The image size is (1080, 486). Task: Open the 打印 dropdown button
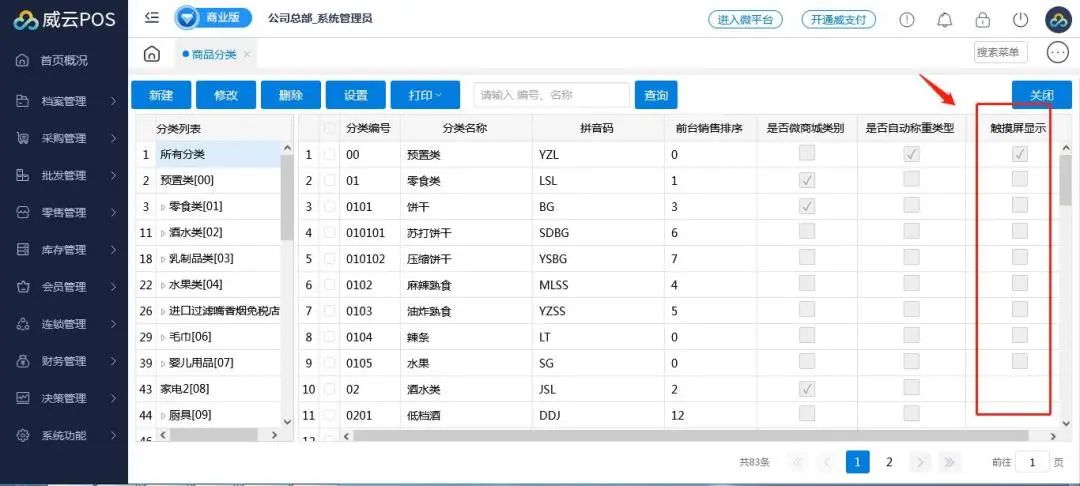point(425,95)
